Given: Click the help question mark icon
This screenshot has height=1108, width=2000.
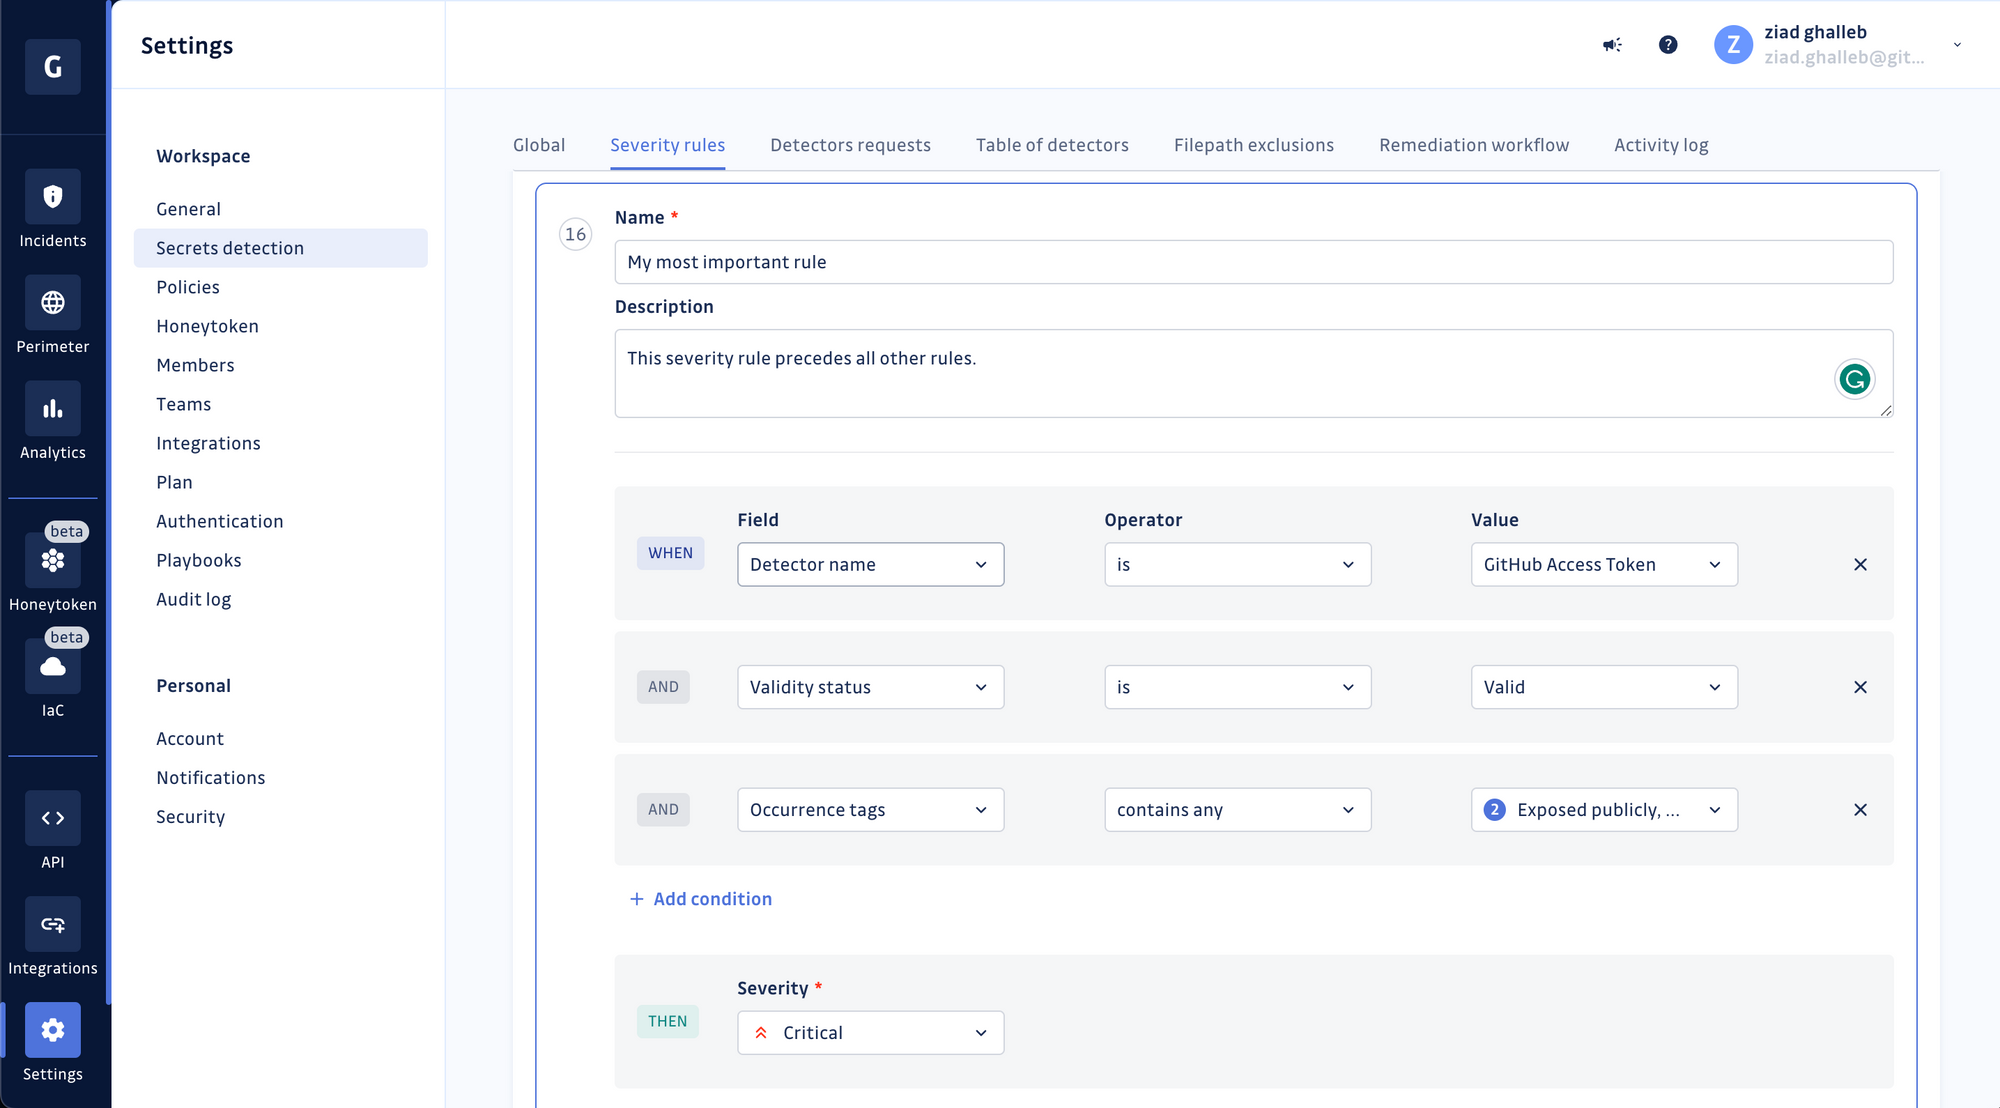Looking at the screenshot, I should coord(1668,45).
